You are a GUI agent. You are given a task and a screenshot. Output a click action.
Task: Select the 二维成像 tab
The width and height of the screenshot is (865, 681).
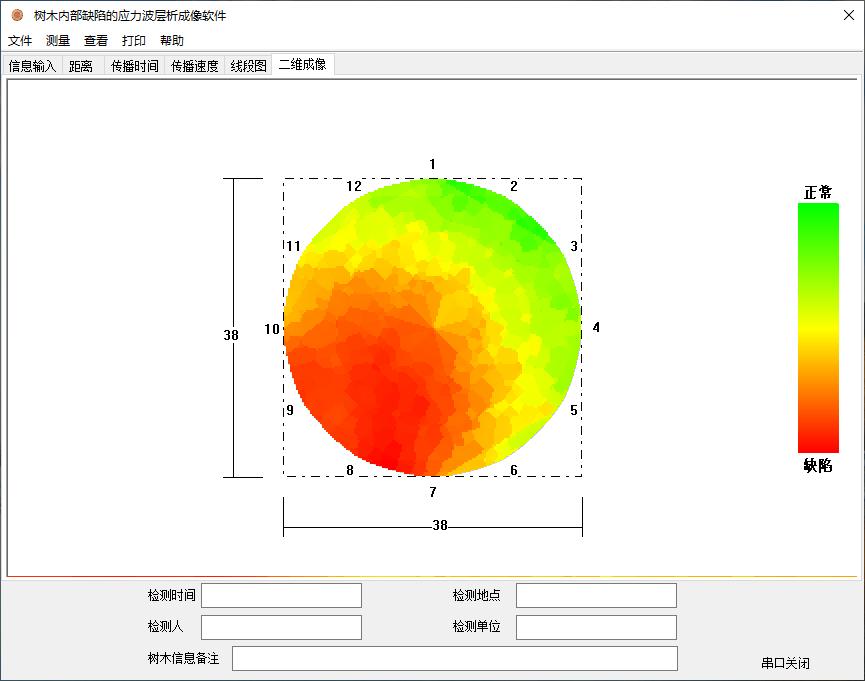[x=302, y=65]
